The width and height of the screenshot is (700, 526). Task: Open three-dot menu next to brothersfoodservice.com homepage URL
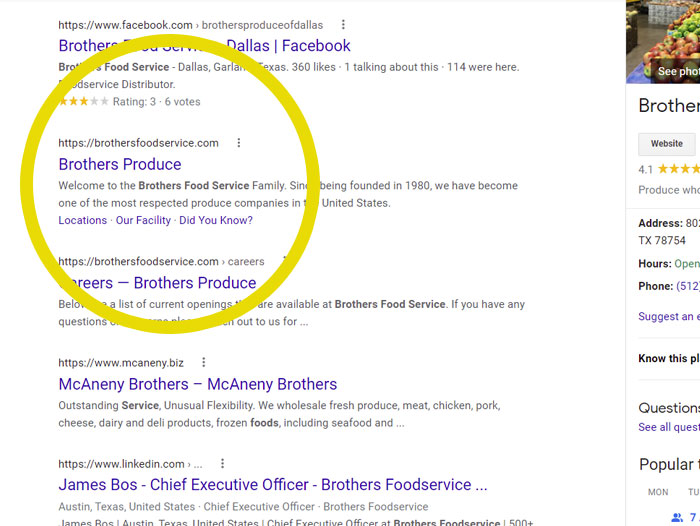click(238, 143)
